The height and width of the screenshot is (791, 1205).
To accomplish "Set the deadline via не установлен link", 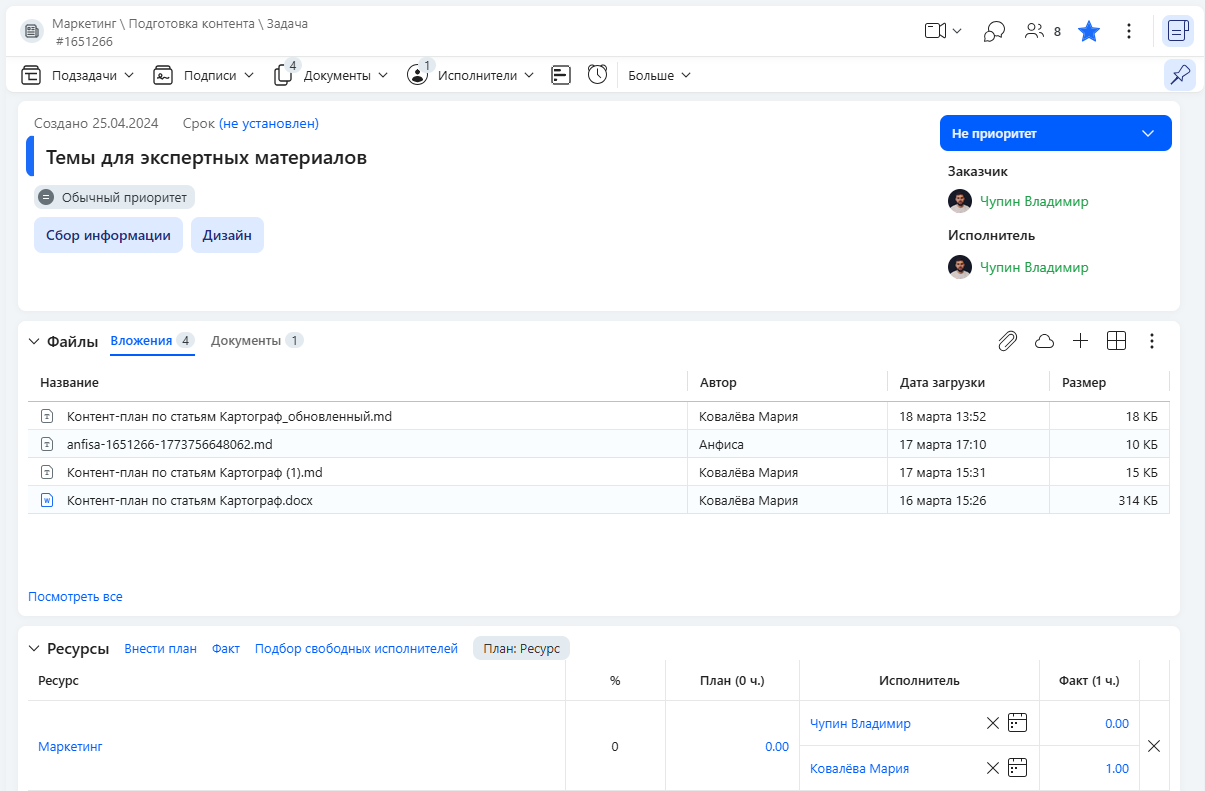I will pyautogui.click(x=269, y=123).
